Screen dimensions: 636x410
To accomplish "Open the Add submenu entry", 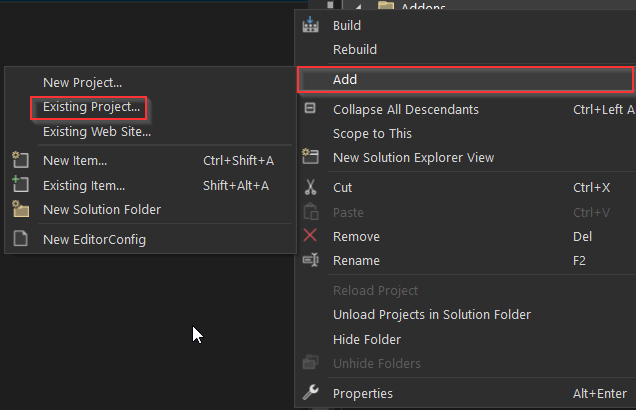I will coord(465,79).
